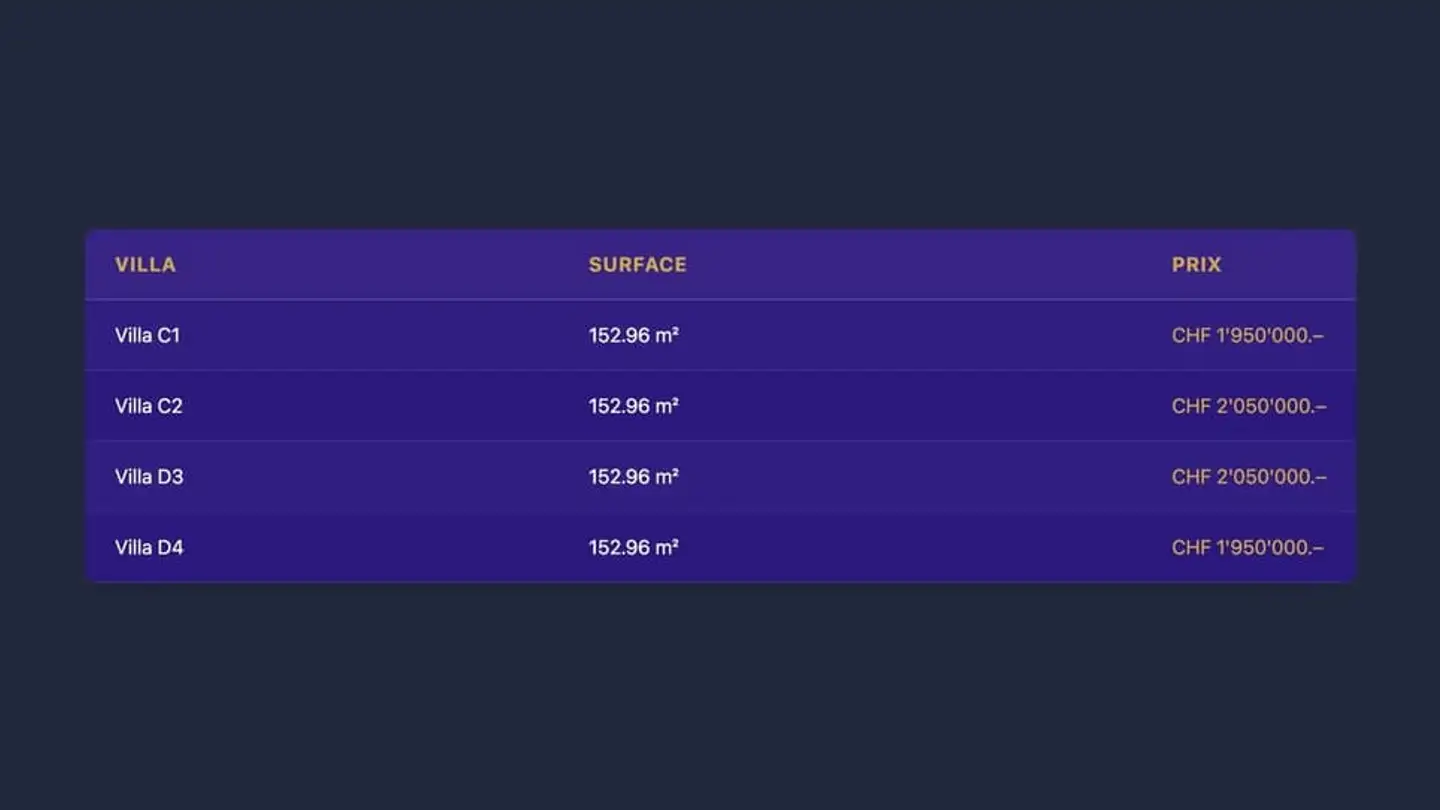Select the Villa D4 name cell
1440x810 pixels.
coord(149,548)
